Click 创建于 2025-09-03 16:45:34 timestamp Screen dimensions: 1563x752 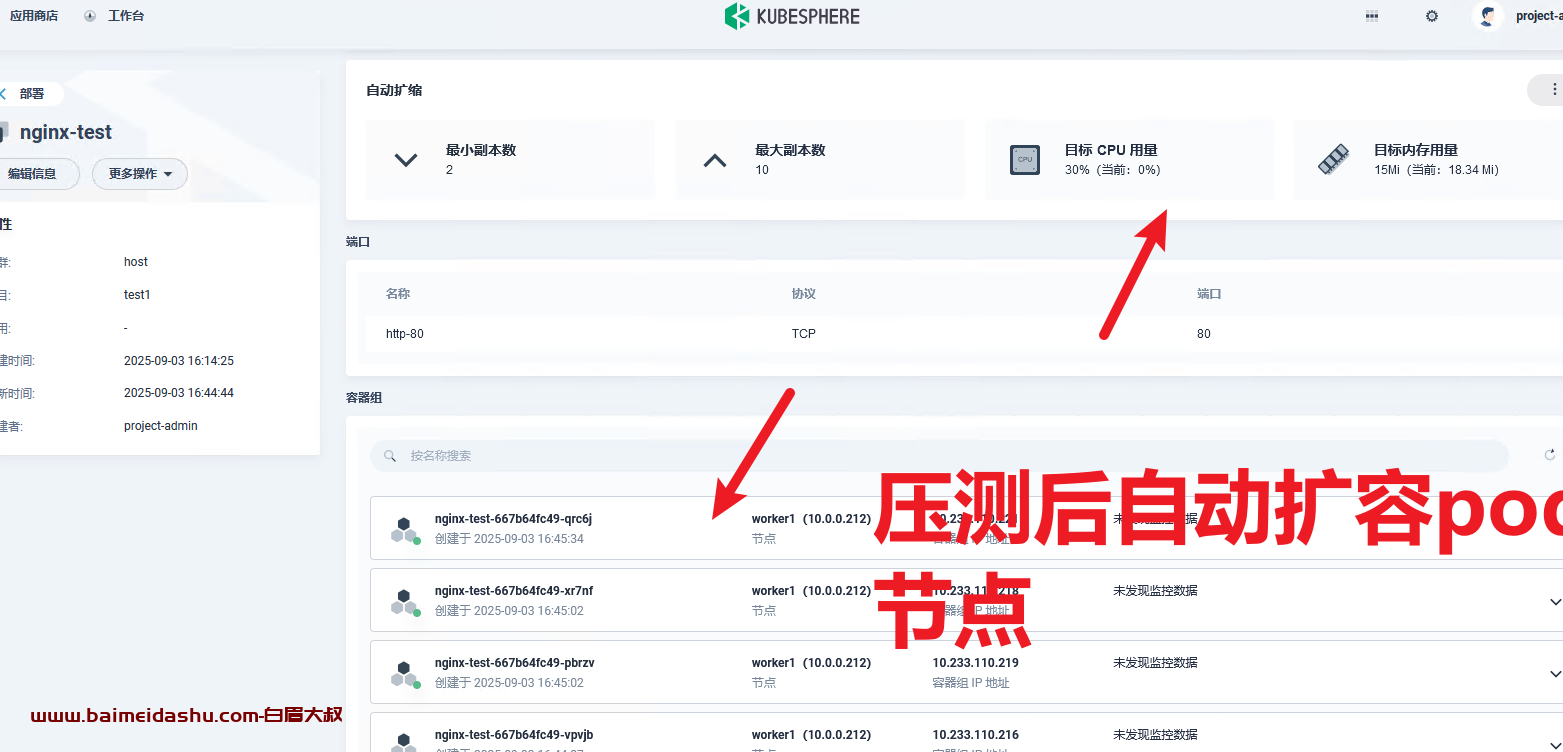pyautogui.click(x=509, y=539)
